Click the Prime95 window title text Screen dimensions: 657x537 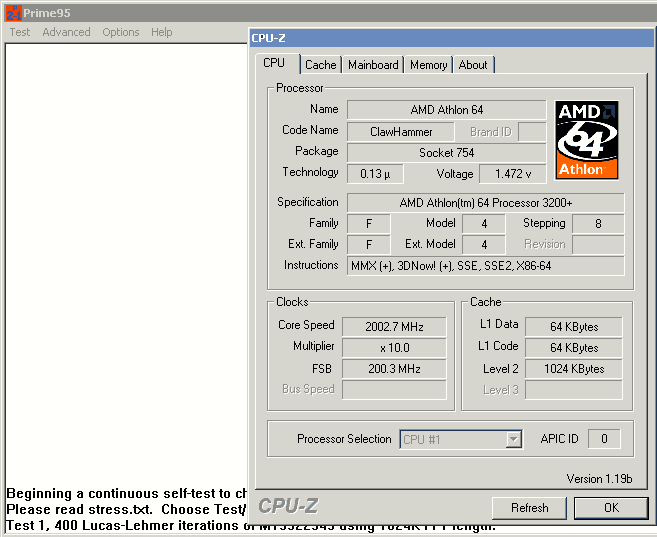(47, 13)
